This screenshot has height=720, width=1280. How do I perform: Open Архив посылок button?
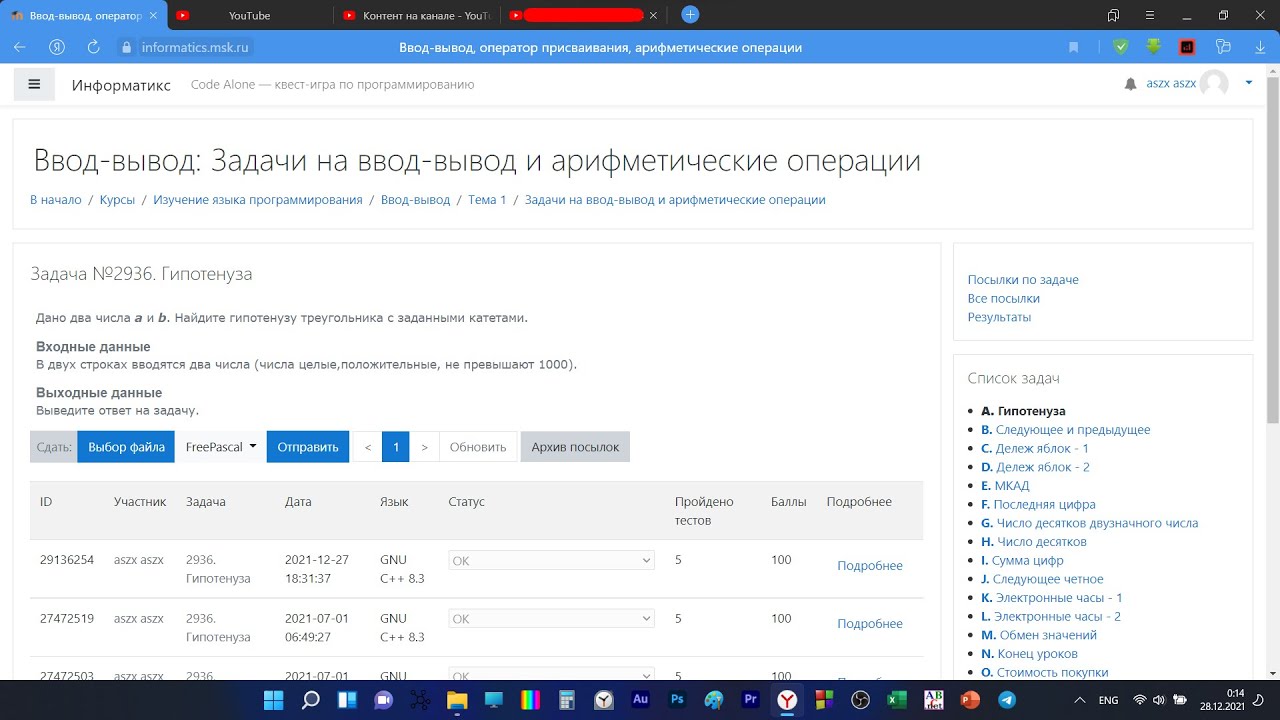pos(575,446)
